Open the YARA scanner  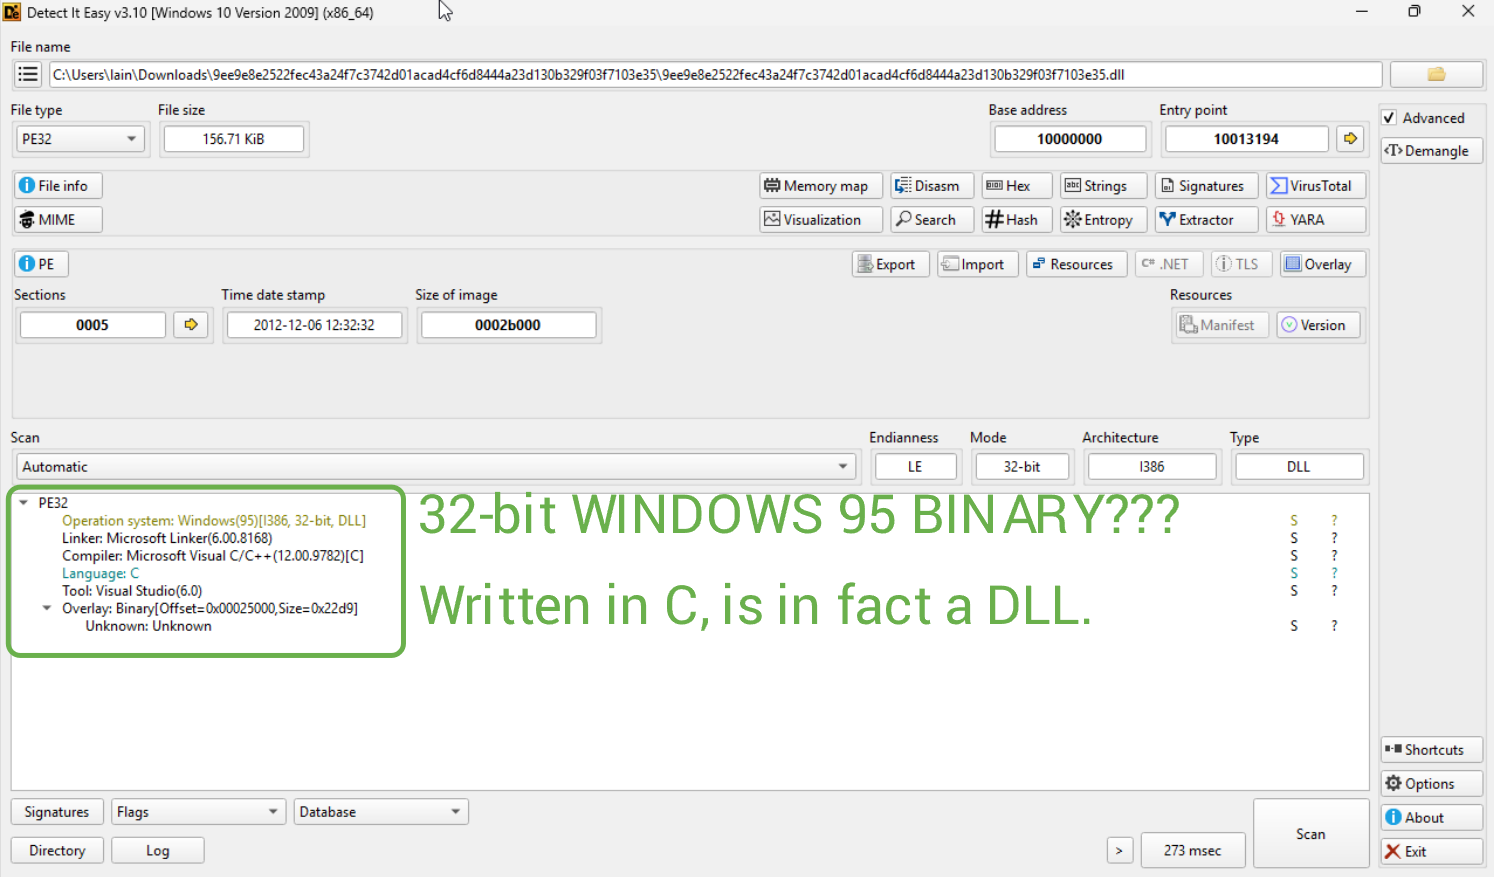click(x=1315, y=220)
